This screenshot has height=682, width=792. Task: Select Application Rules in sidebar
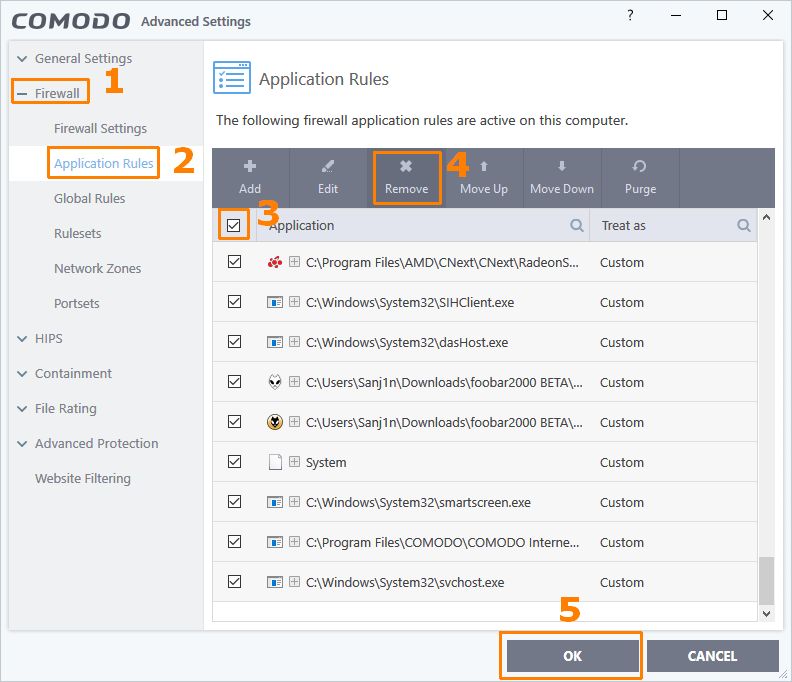[104, 163]
